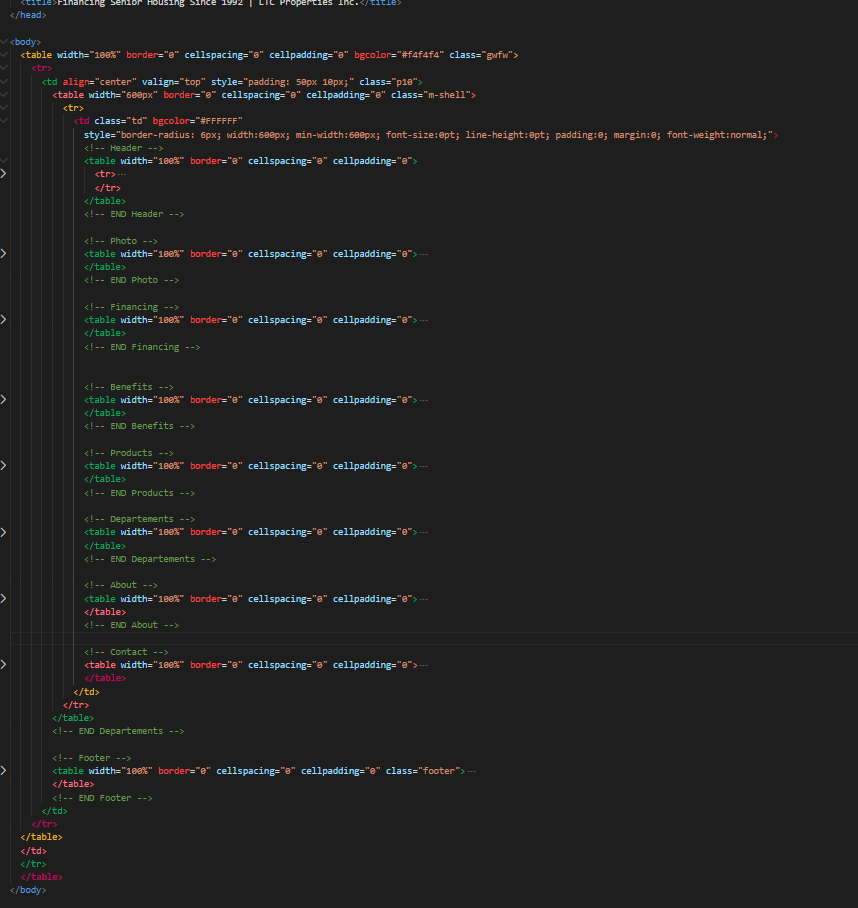Click the "<!-- About -->" comment
The width and height of the screenshot is (858, 908).
tap(120, 585)
